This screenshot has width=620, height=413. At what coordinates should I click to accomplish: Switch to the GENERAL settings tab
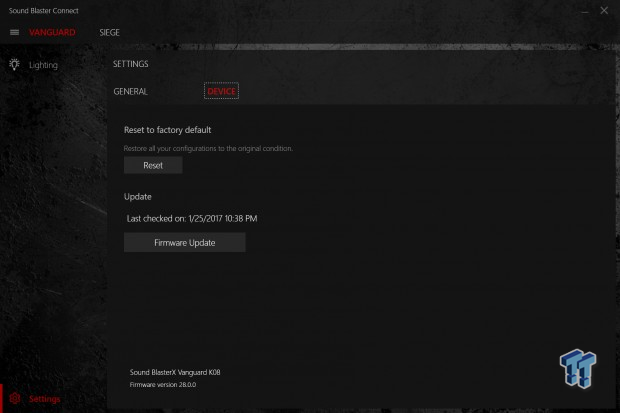pyautogui.click(x=130, y=91)
